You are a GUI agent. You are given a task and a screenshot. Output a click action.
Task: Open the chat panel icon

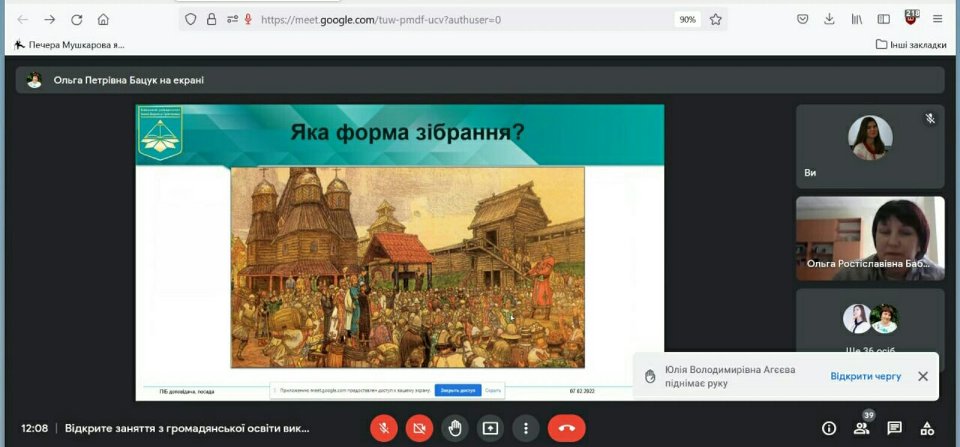click(894, 428)
